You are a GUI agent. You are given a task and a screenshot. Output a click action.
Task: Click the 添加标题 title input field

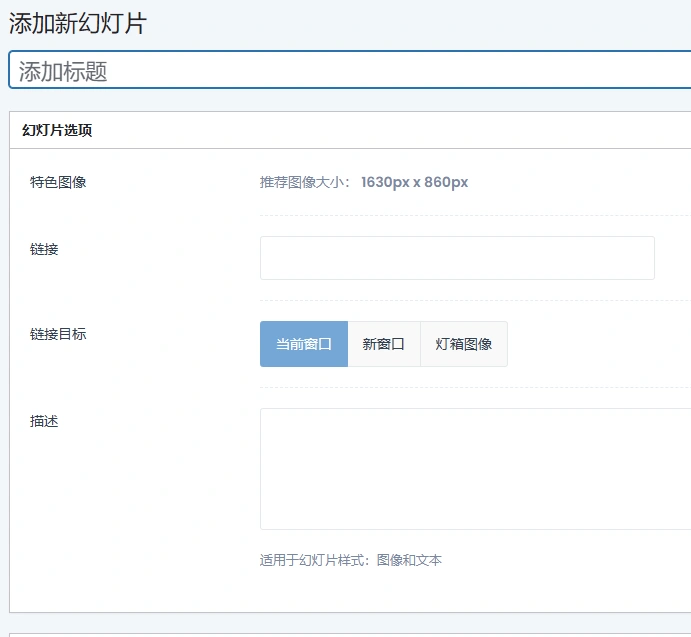[x=350, y=70]
